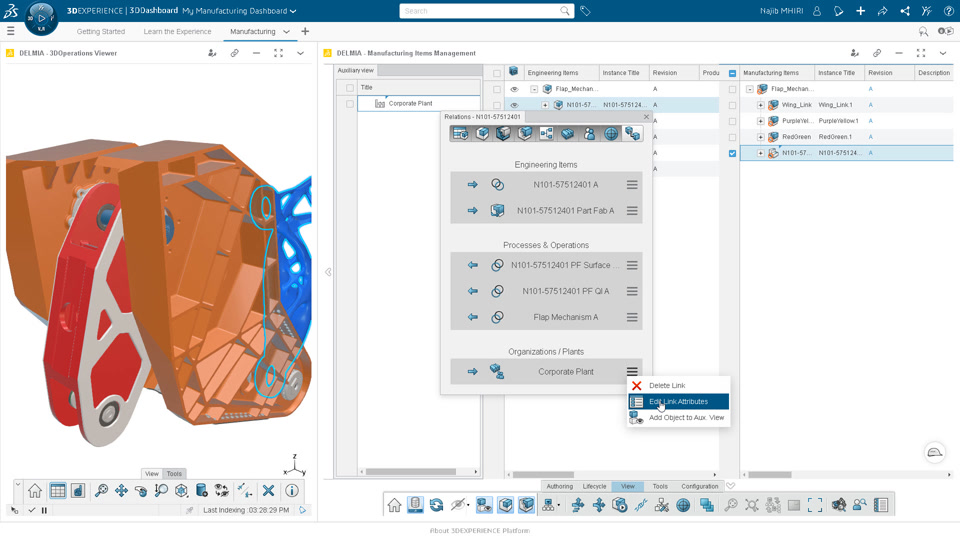Image resolution: width=960 pixels, height=540 pixels.
Task: Expand the RedGreen tree node
Action: tap(760, 137)
